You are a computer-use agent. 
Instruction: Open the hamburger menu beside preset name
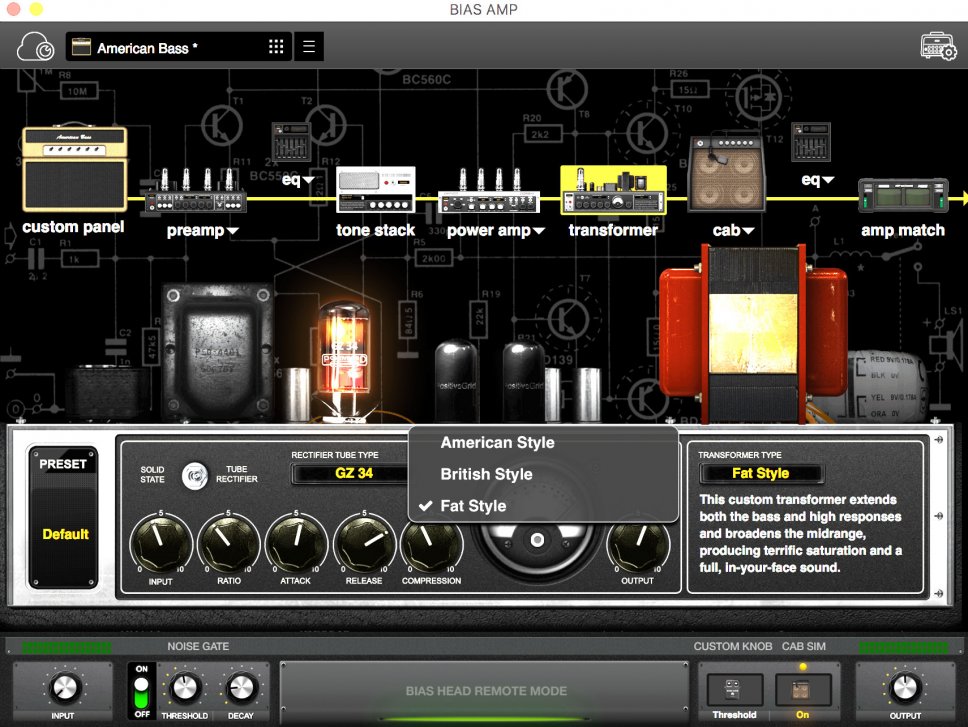(x=309, y=47)
